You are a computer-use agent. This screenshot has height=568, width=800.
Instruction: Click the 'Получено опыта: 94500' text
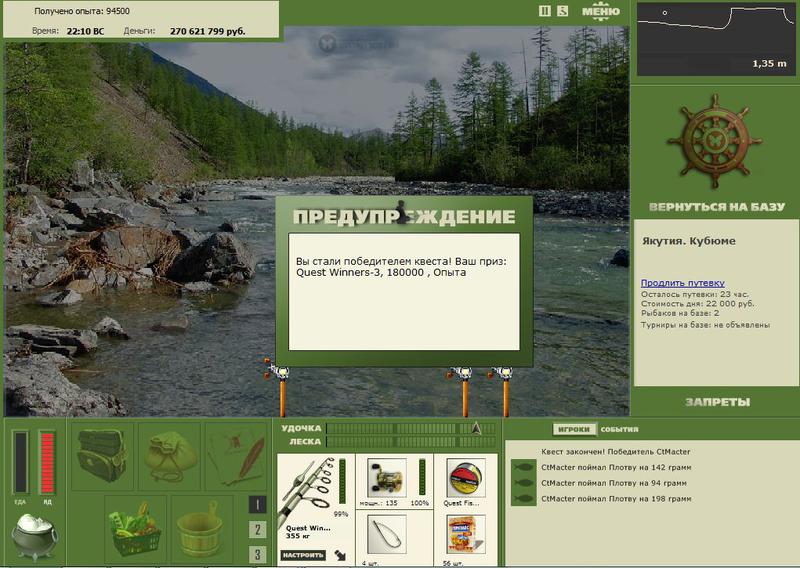coord(82,11)
